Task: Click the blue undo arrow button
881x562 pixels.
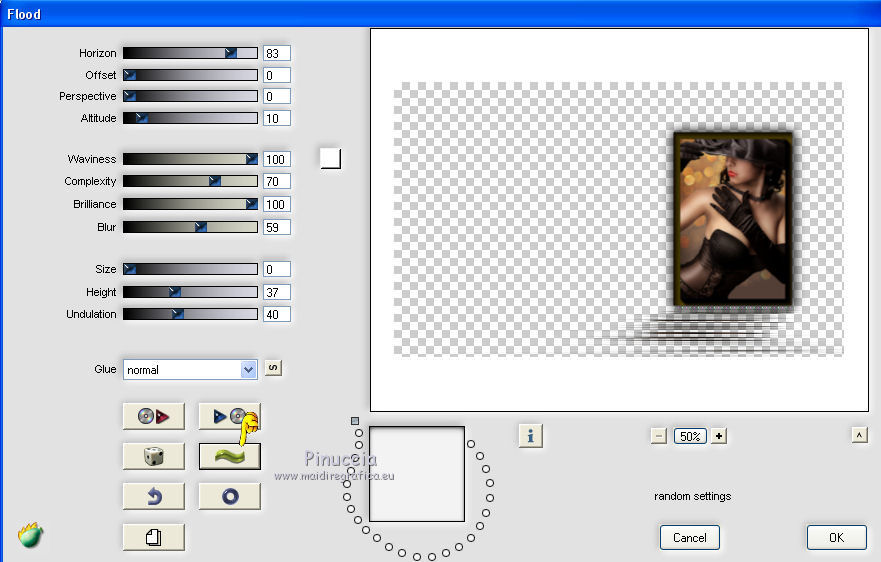Action: click(153, 496)
